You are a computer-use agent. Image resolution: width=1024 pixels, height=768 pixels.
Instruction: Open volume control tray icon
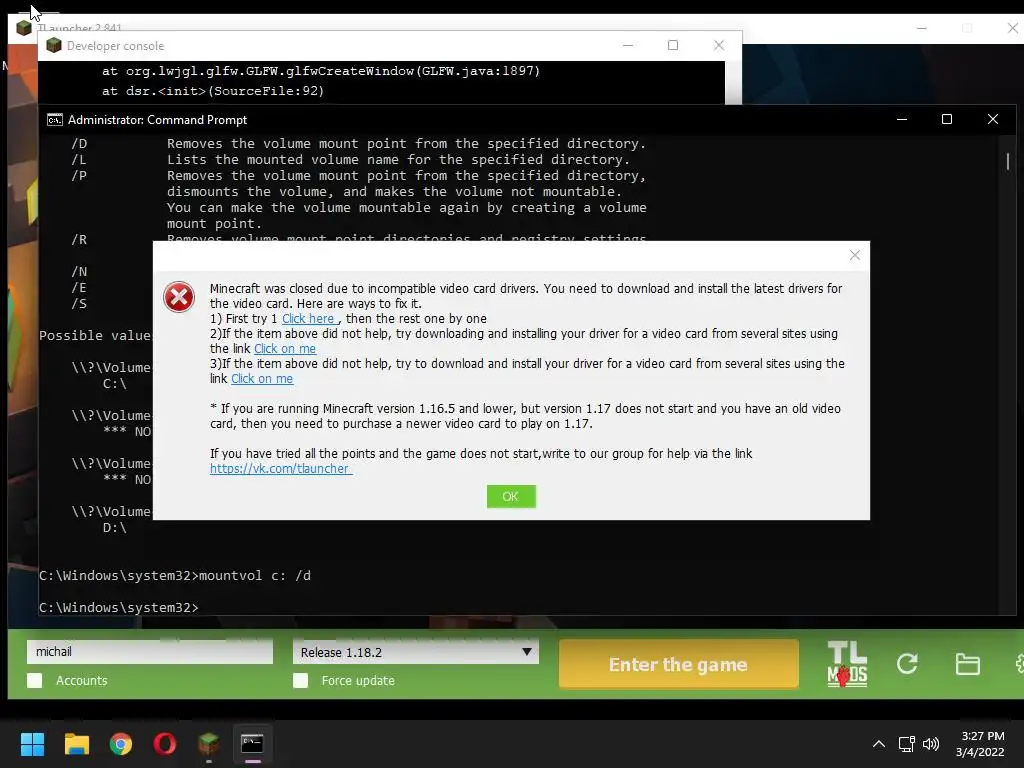click(x=931, y=744)
